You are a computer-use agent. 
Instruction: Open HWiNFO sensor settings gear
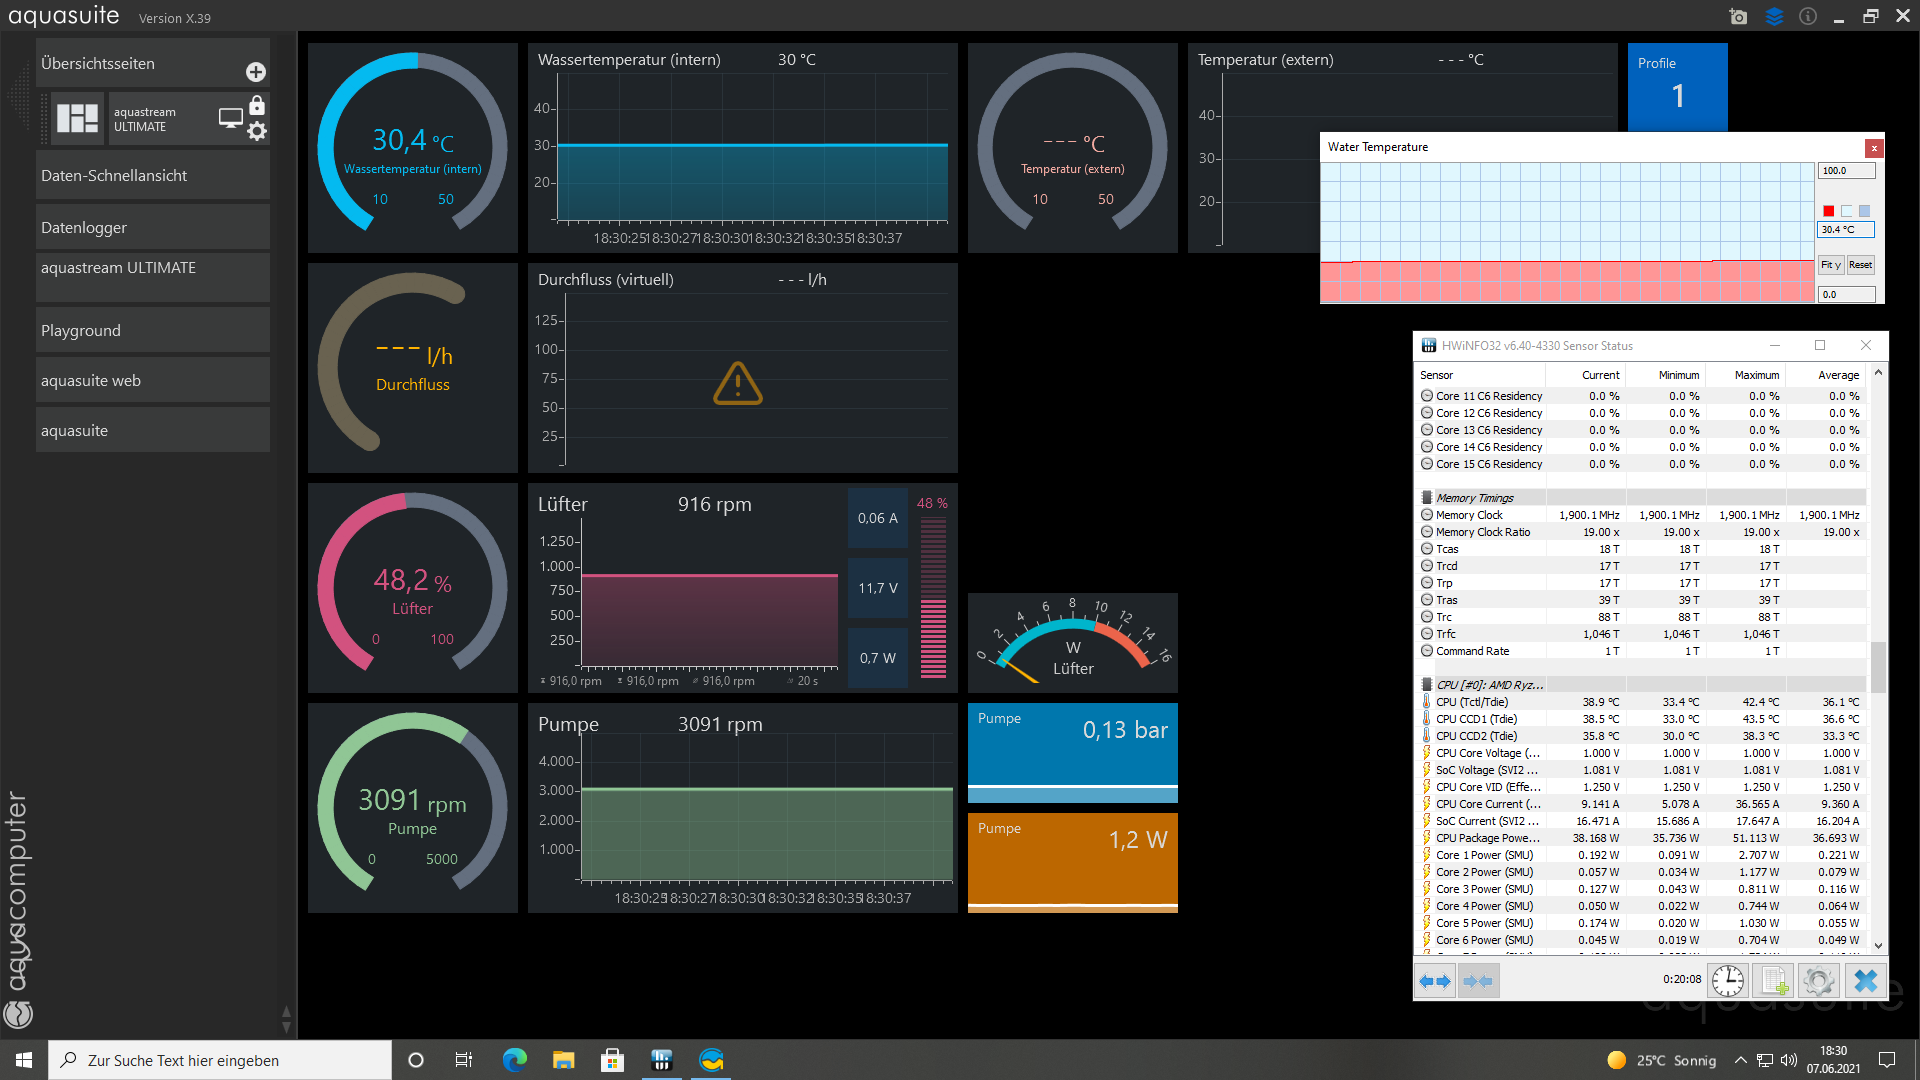coord(1818,981)
